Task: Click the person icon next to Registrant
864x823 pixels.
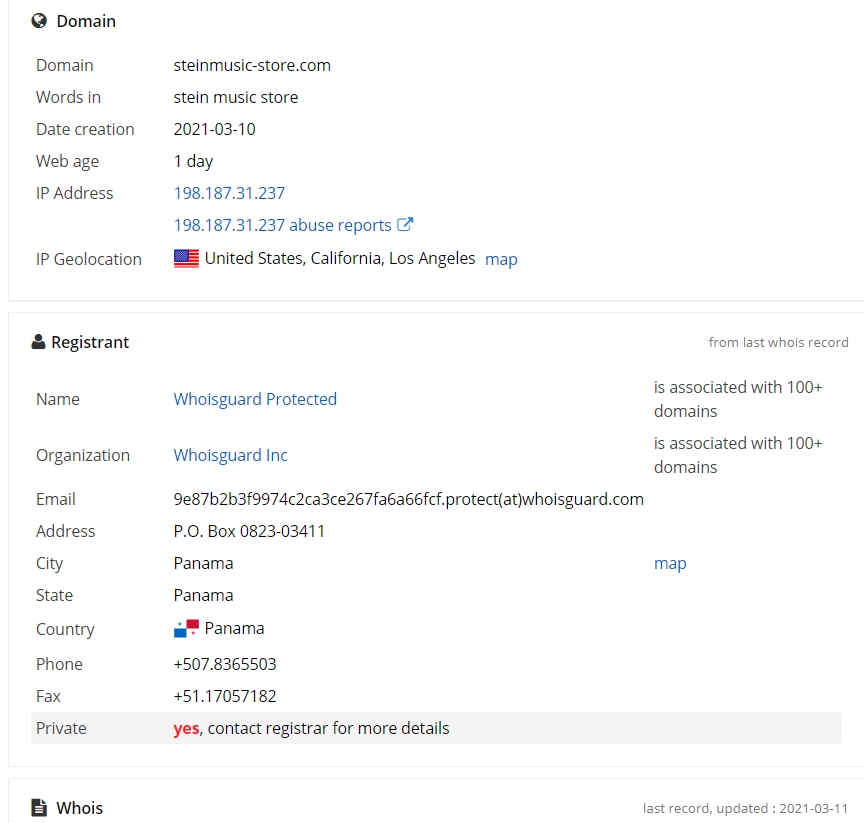Action: (38, 342)
